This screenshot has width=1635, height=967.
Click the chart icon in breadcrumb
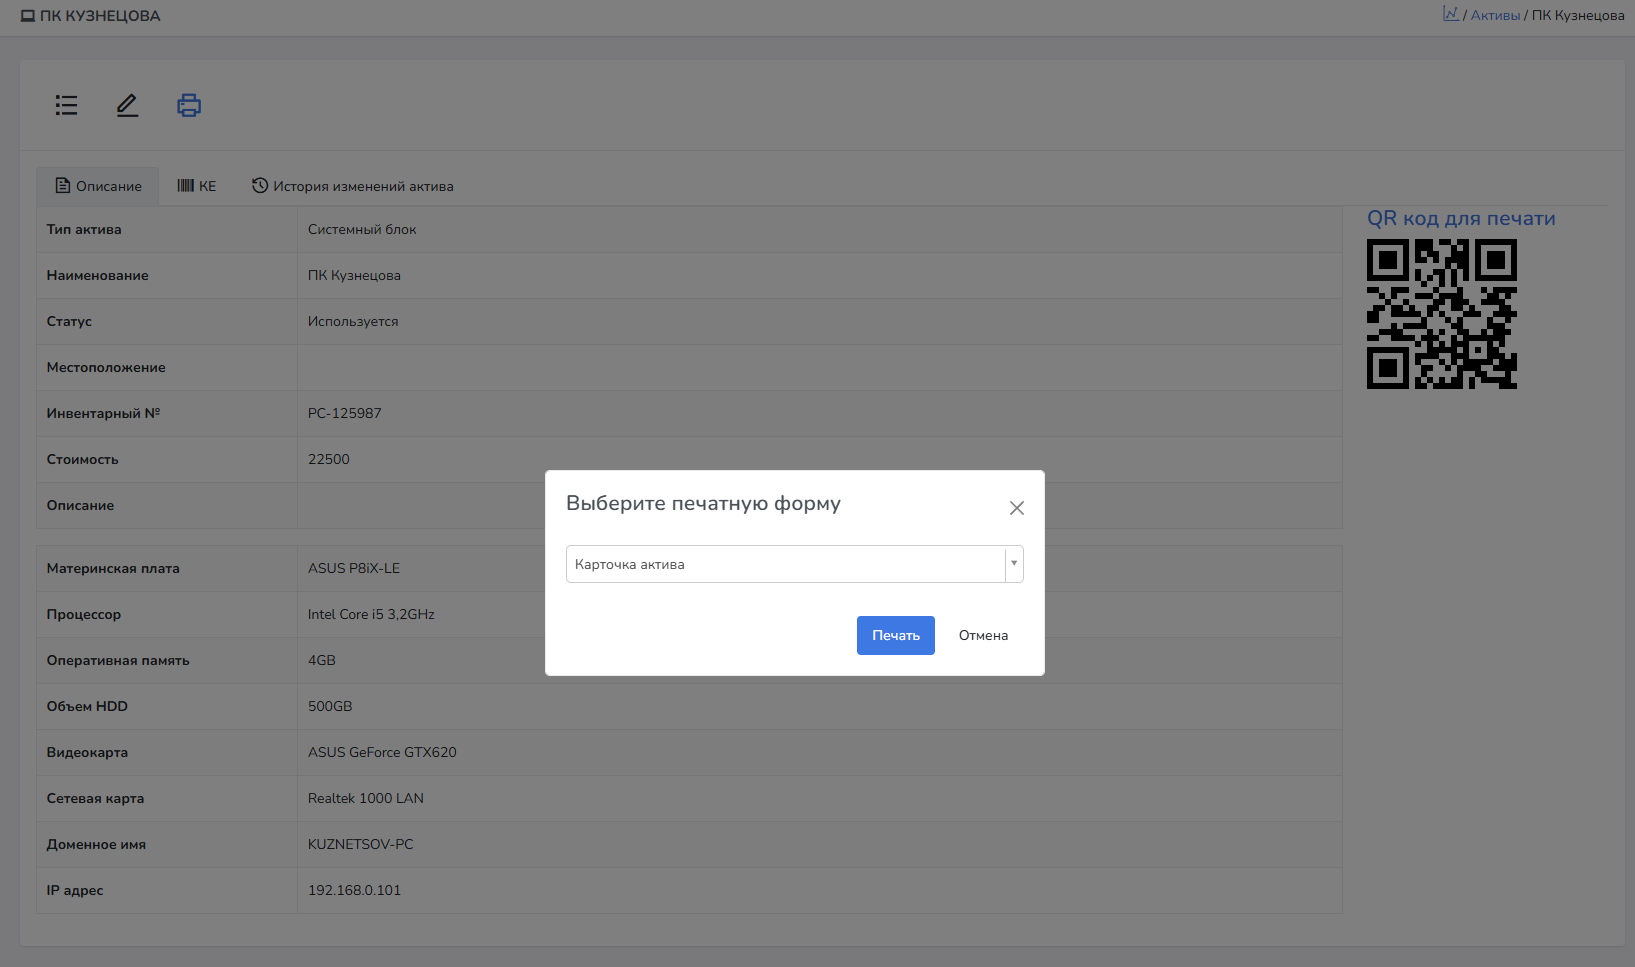[1450, 14]
